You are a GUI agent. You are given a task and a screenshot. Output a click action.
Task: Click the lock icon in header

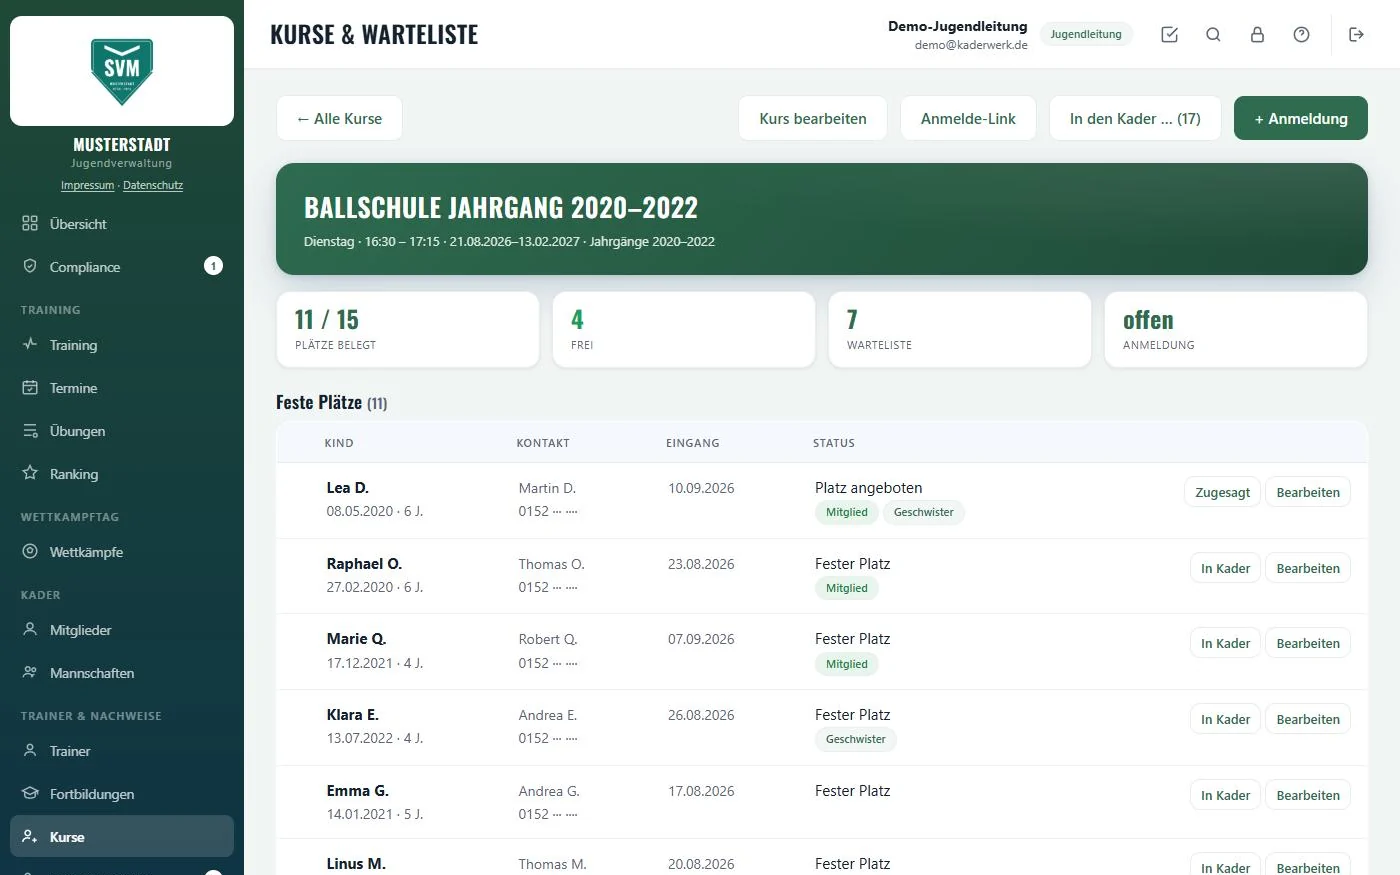point(1257,35)
